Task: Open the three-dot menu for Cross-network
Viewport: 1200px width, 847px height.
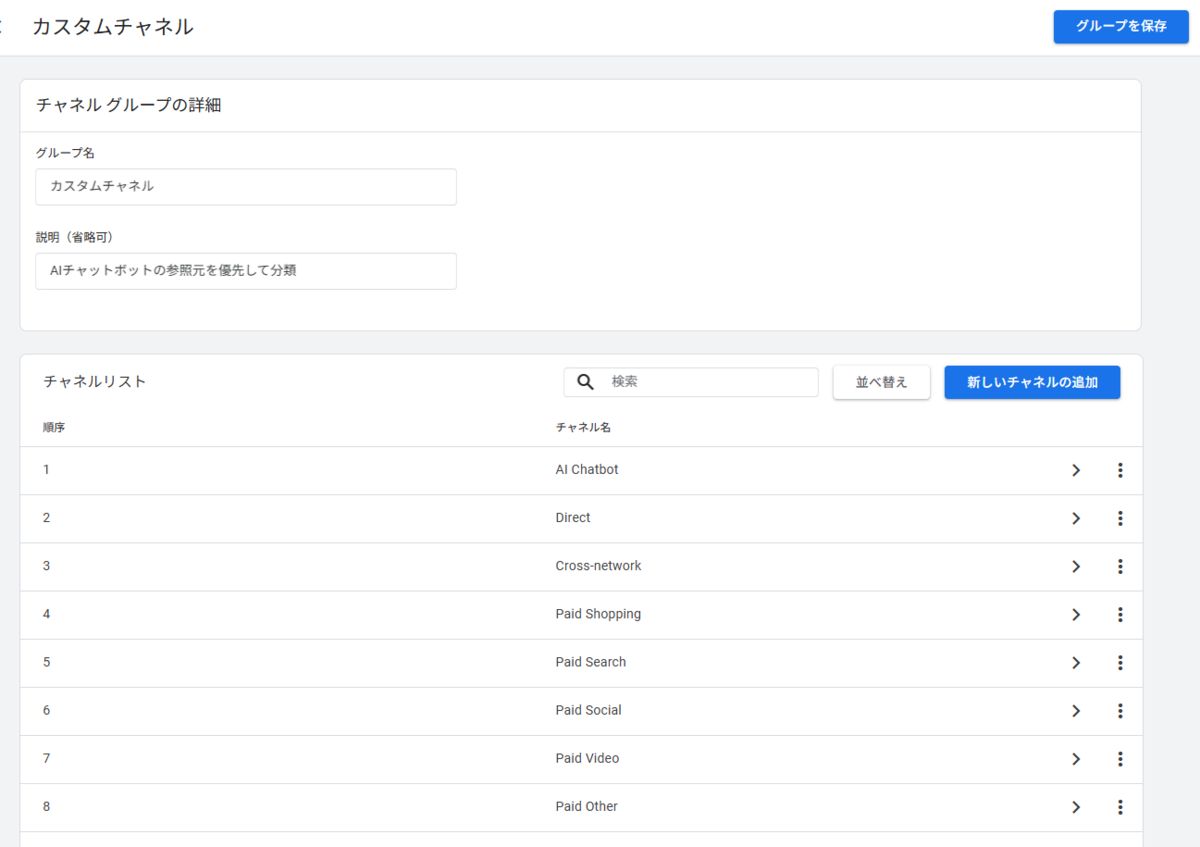Action: point(1120,566)
